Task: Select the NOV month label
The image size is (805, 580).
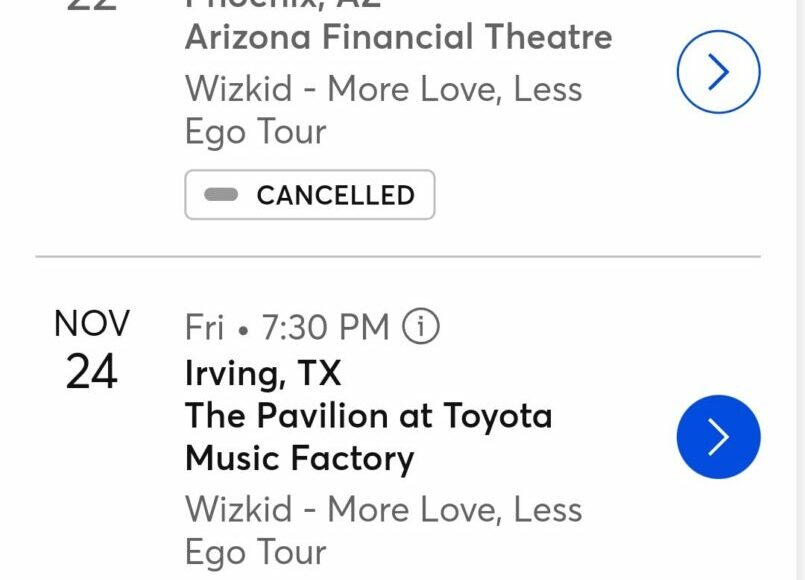Action: click(92, 324)
